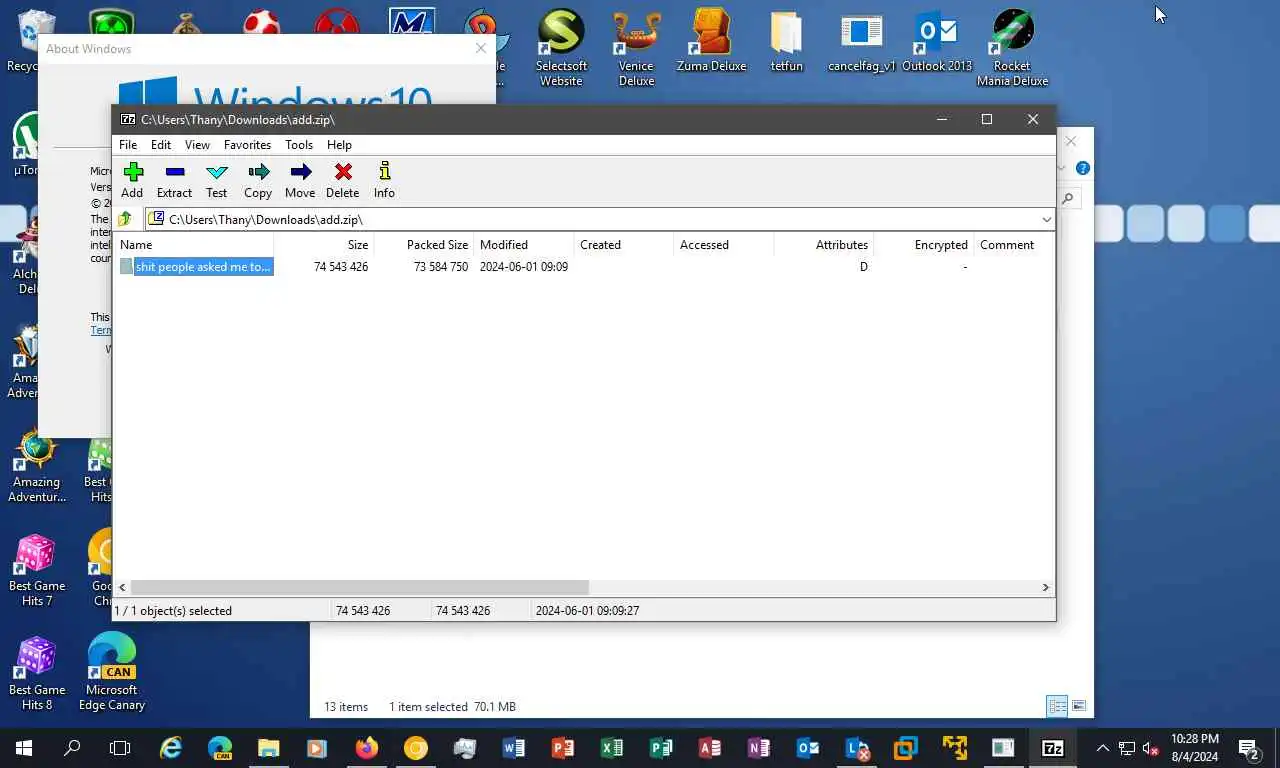This screenshot has width=1280, height=768.
Task: Click the modified date 2024-06-01 09:09 cell
Action: coord(524,267)
